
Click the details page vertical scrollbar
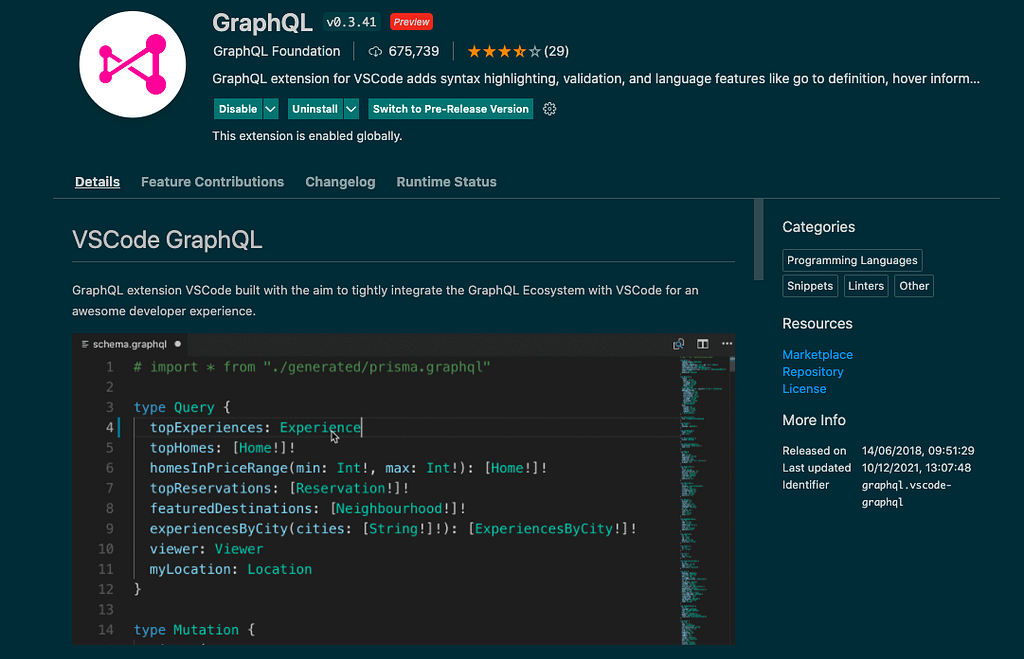point(758,239)
